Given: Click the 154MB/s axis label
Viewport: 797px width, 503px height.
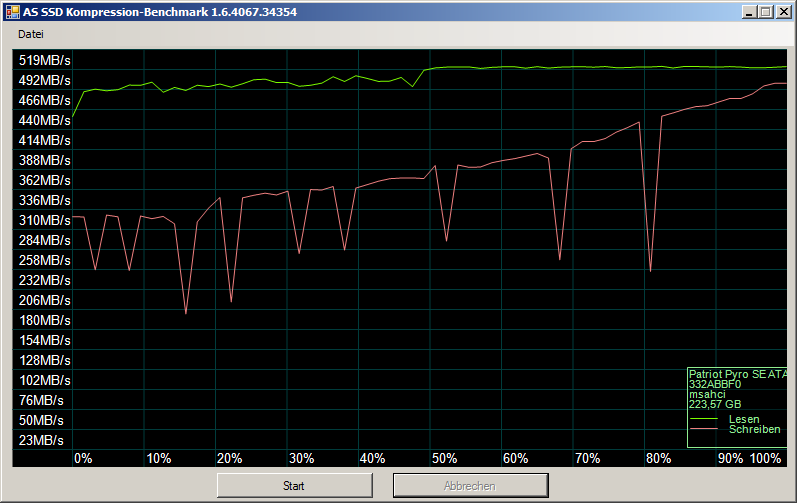Looking at the screenshot, I should pyautogui.click(x=44, y=340).
